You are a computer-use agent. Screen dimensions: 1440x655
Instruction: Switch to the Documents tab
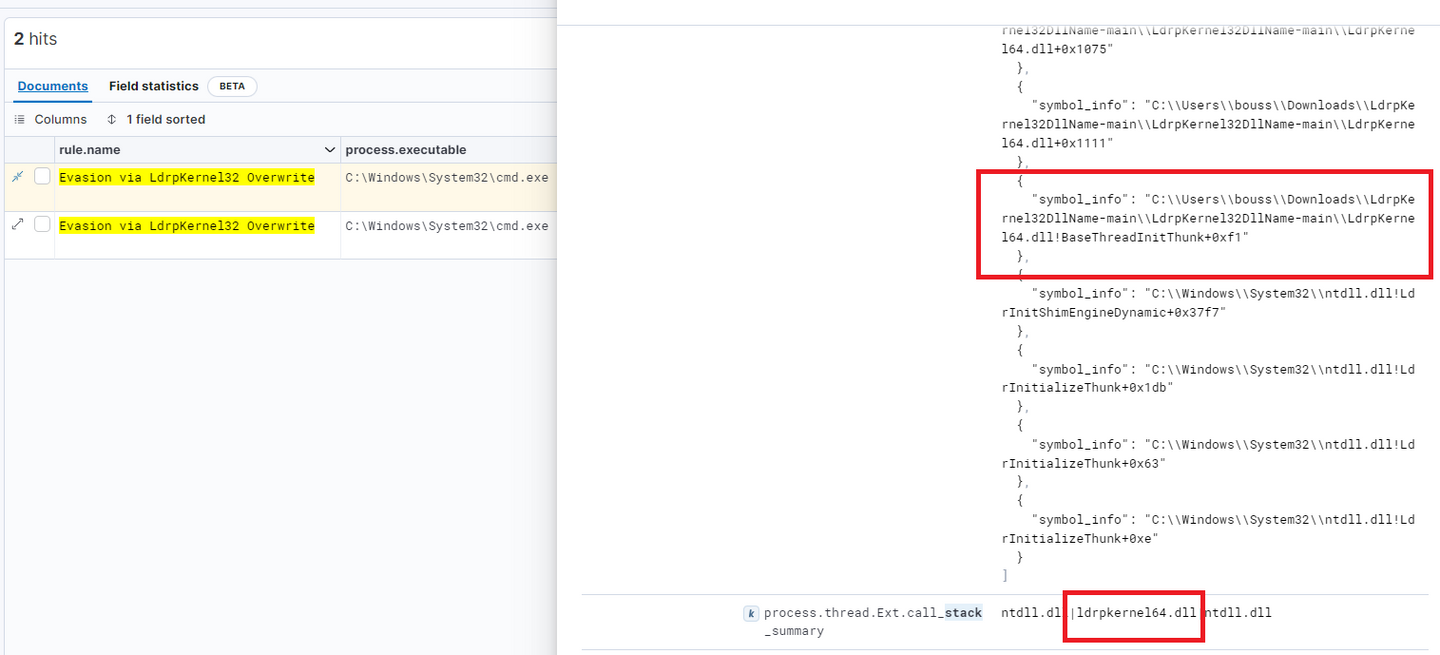pos(53,86)
